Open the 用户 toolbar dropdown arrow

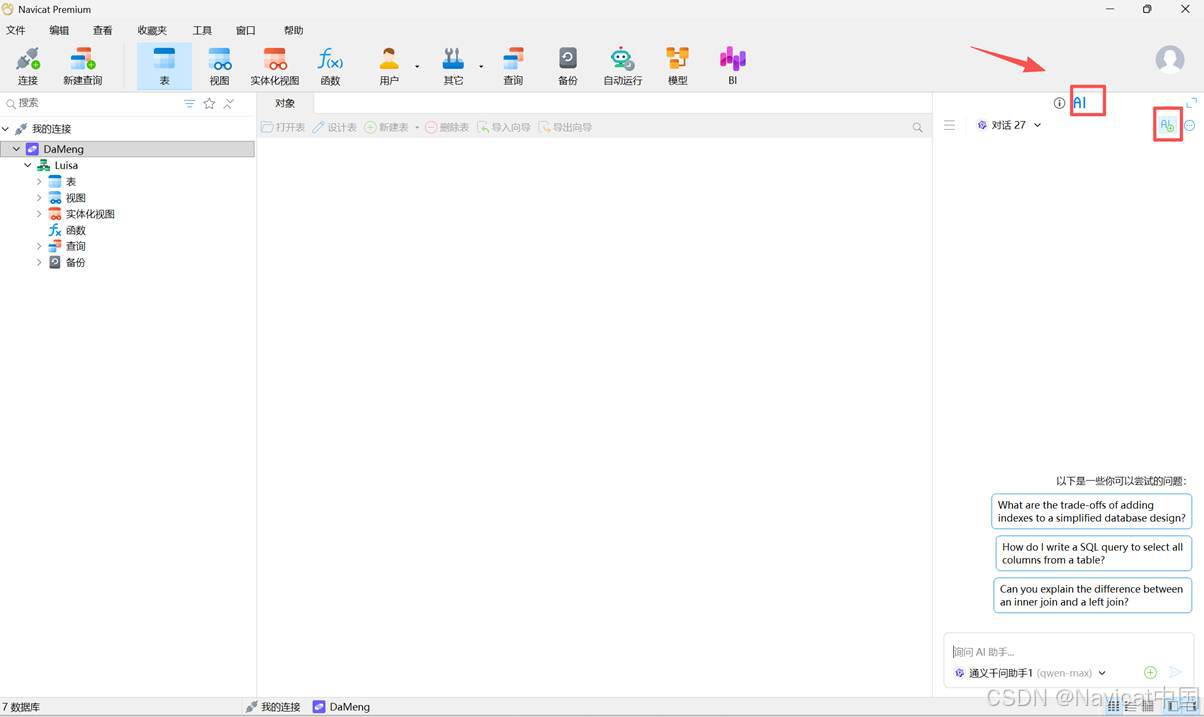tap(417, 67)
